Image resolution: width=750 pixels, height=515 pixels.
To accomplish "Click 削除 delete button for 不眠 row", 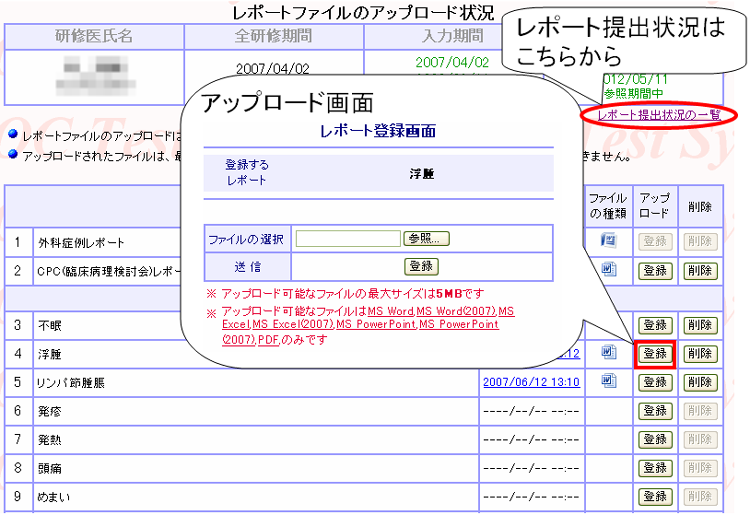I will [x=700, y=325].
